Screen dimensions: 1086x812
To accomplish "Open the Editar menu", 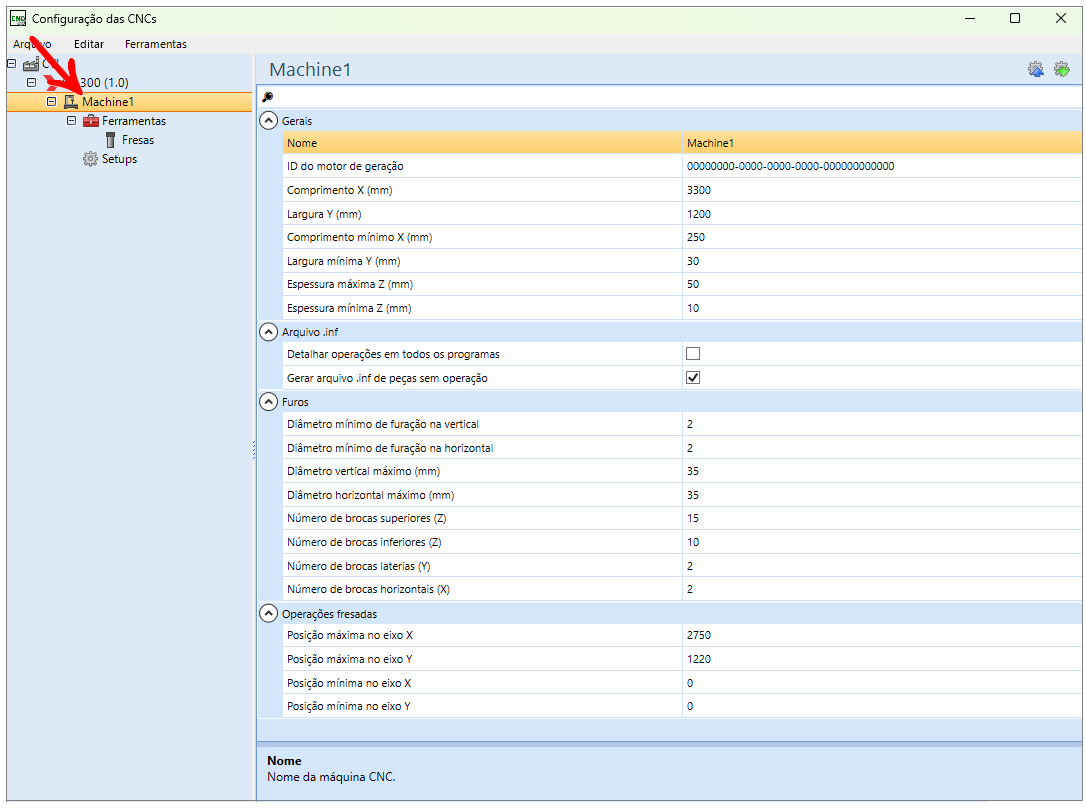I will coord(89,44).
